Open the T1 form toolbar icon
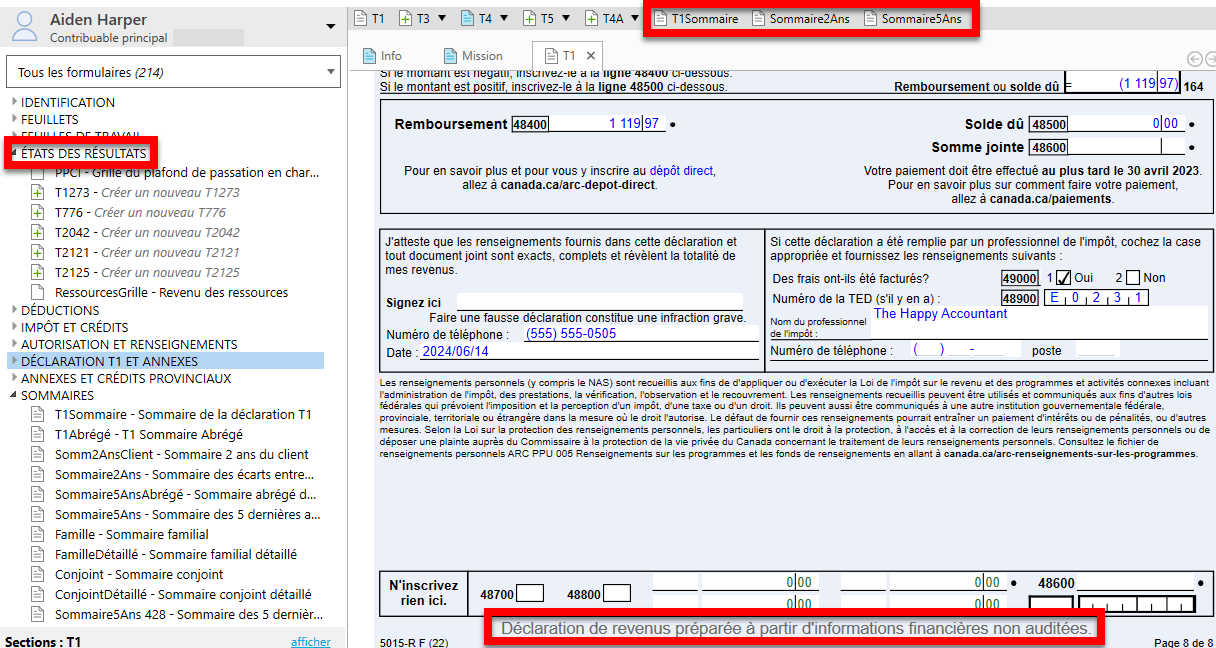Viewport: 1216px width, 648px height. pos(361,18)
